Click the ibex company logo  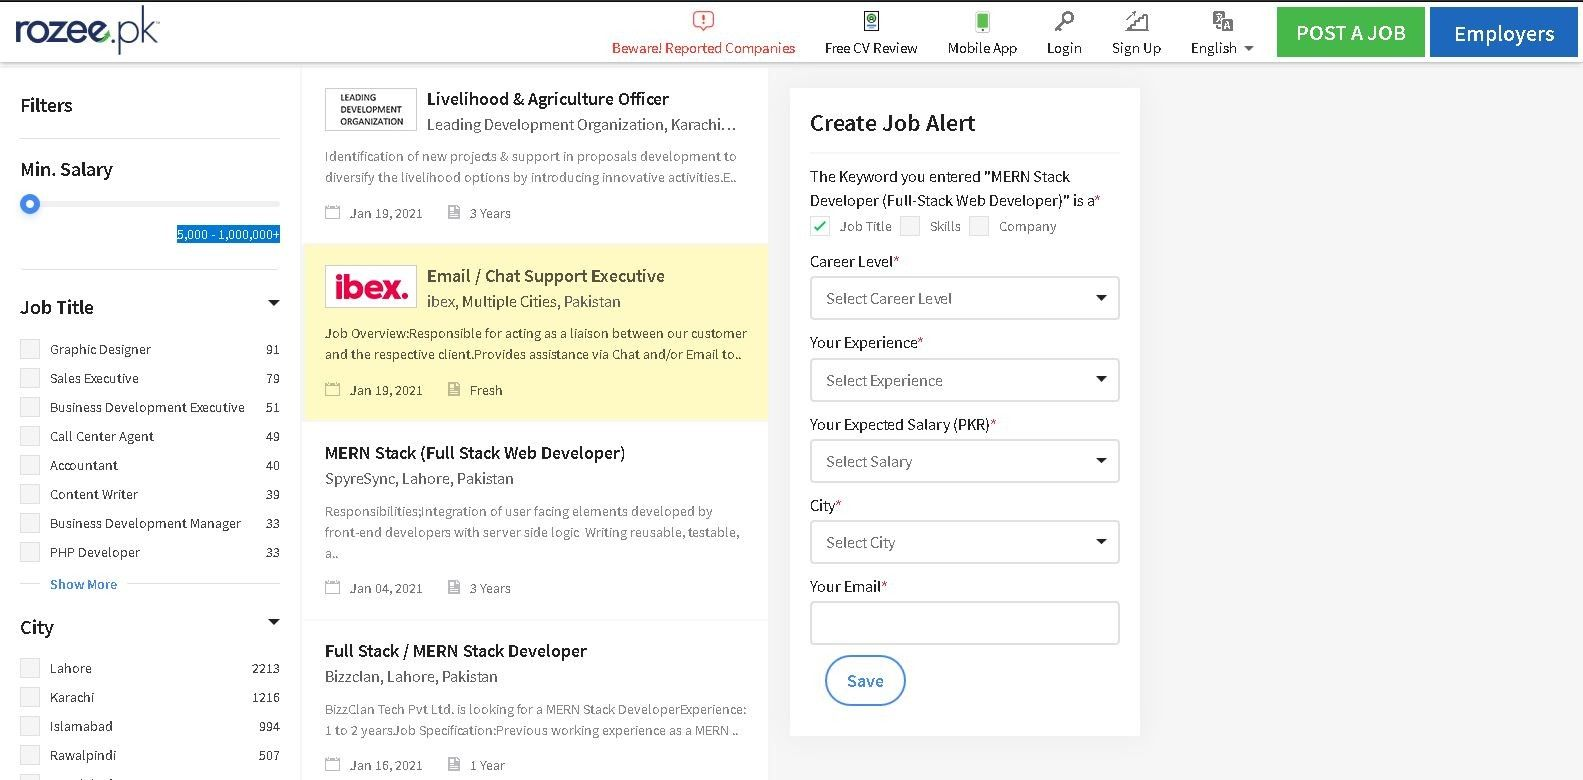(x=370, y=286)
